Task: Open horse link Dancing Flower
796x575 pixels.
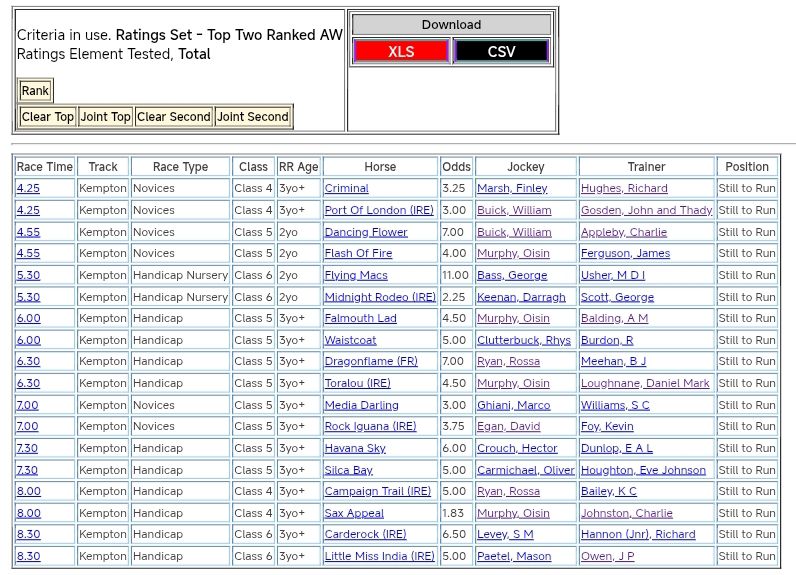Action: 366,232
